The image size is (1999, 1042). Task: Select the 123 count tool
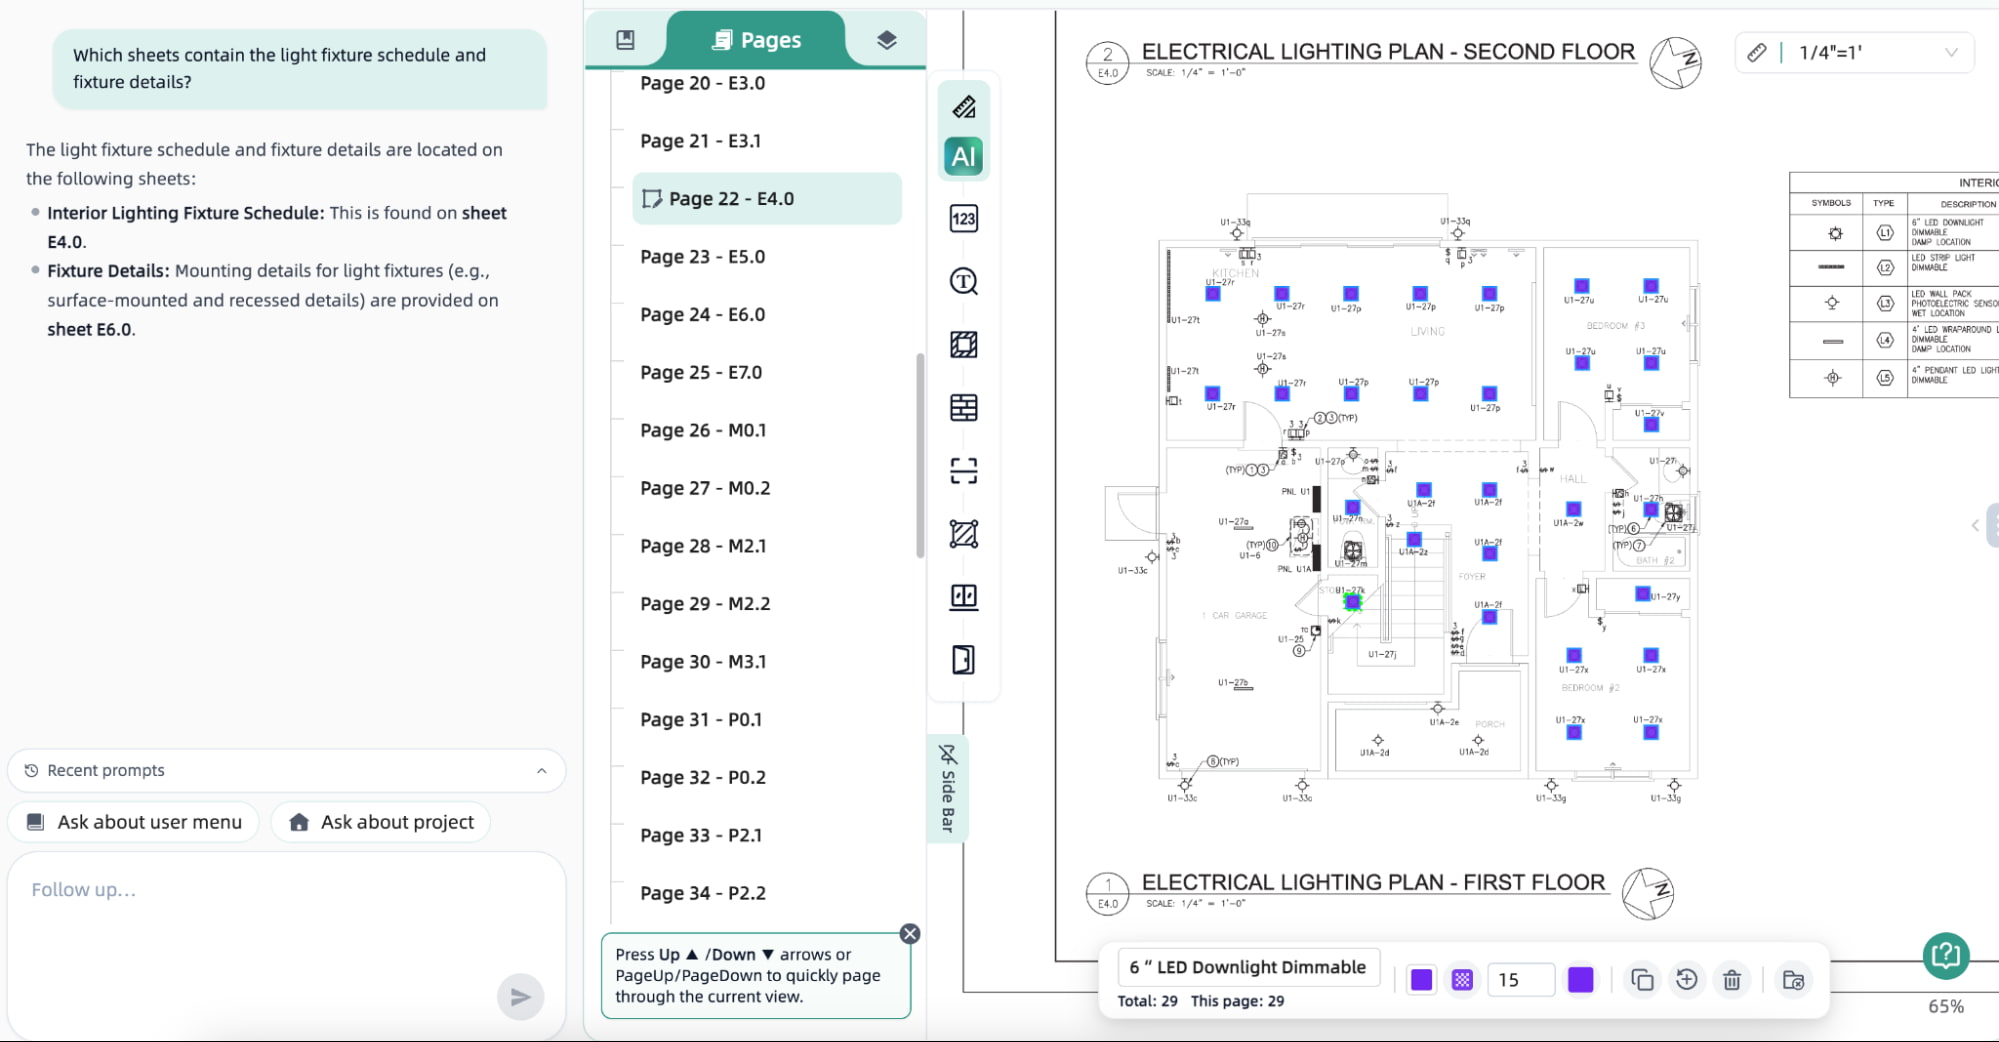[x=964, y=219]
